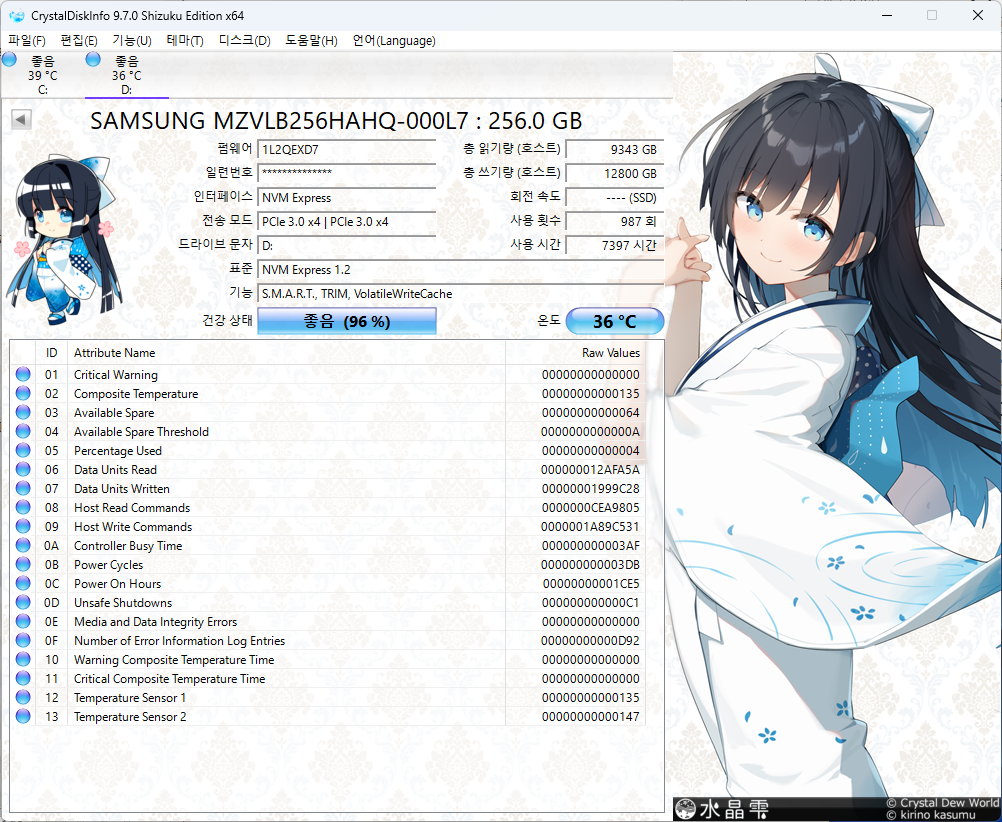The height and width of the screenshot is (822, 1002).
Task: Click the features field S.M.A.R.T., TRIM
Action: (460, 293)
